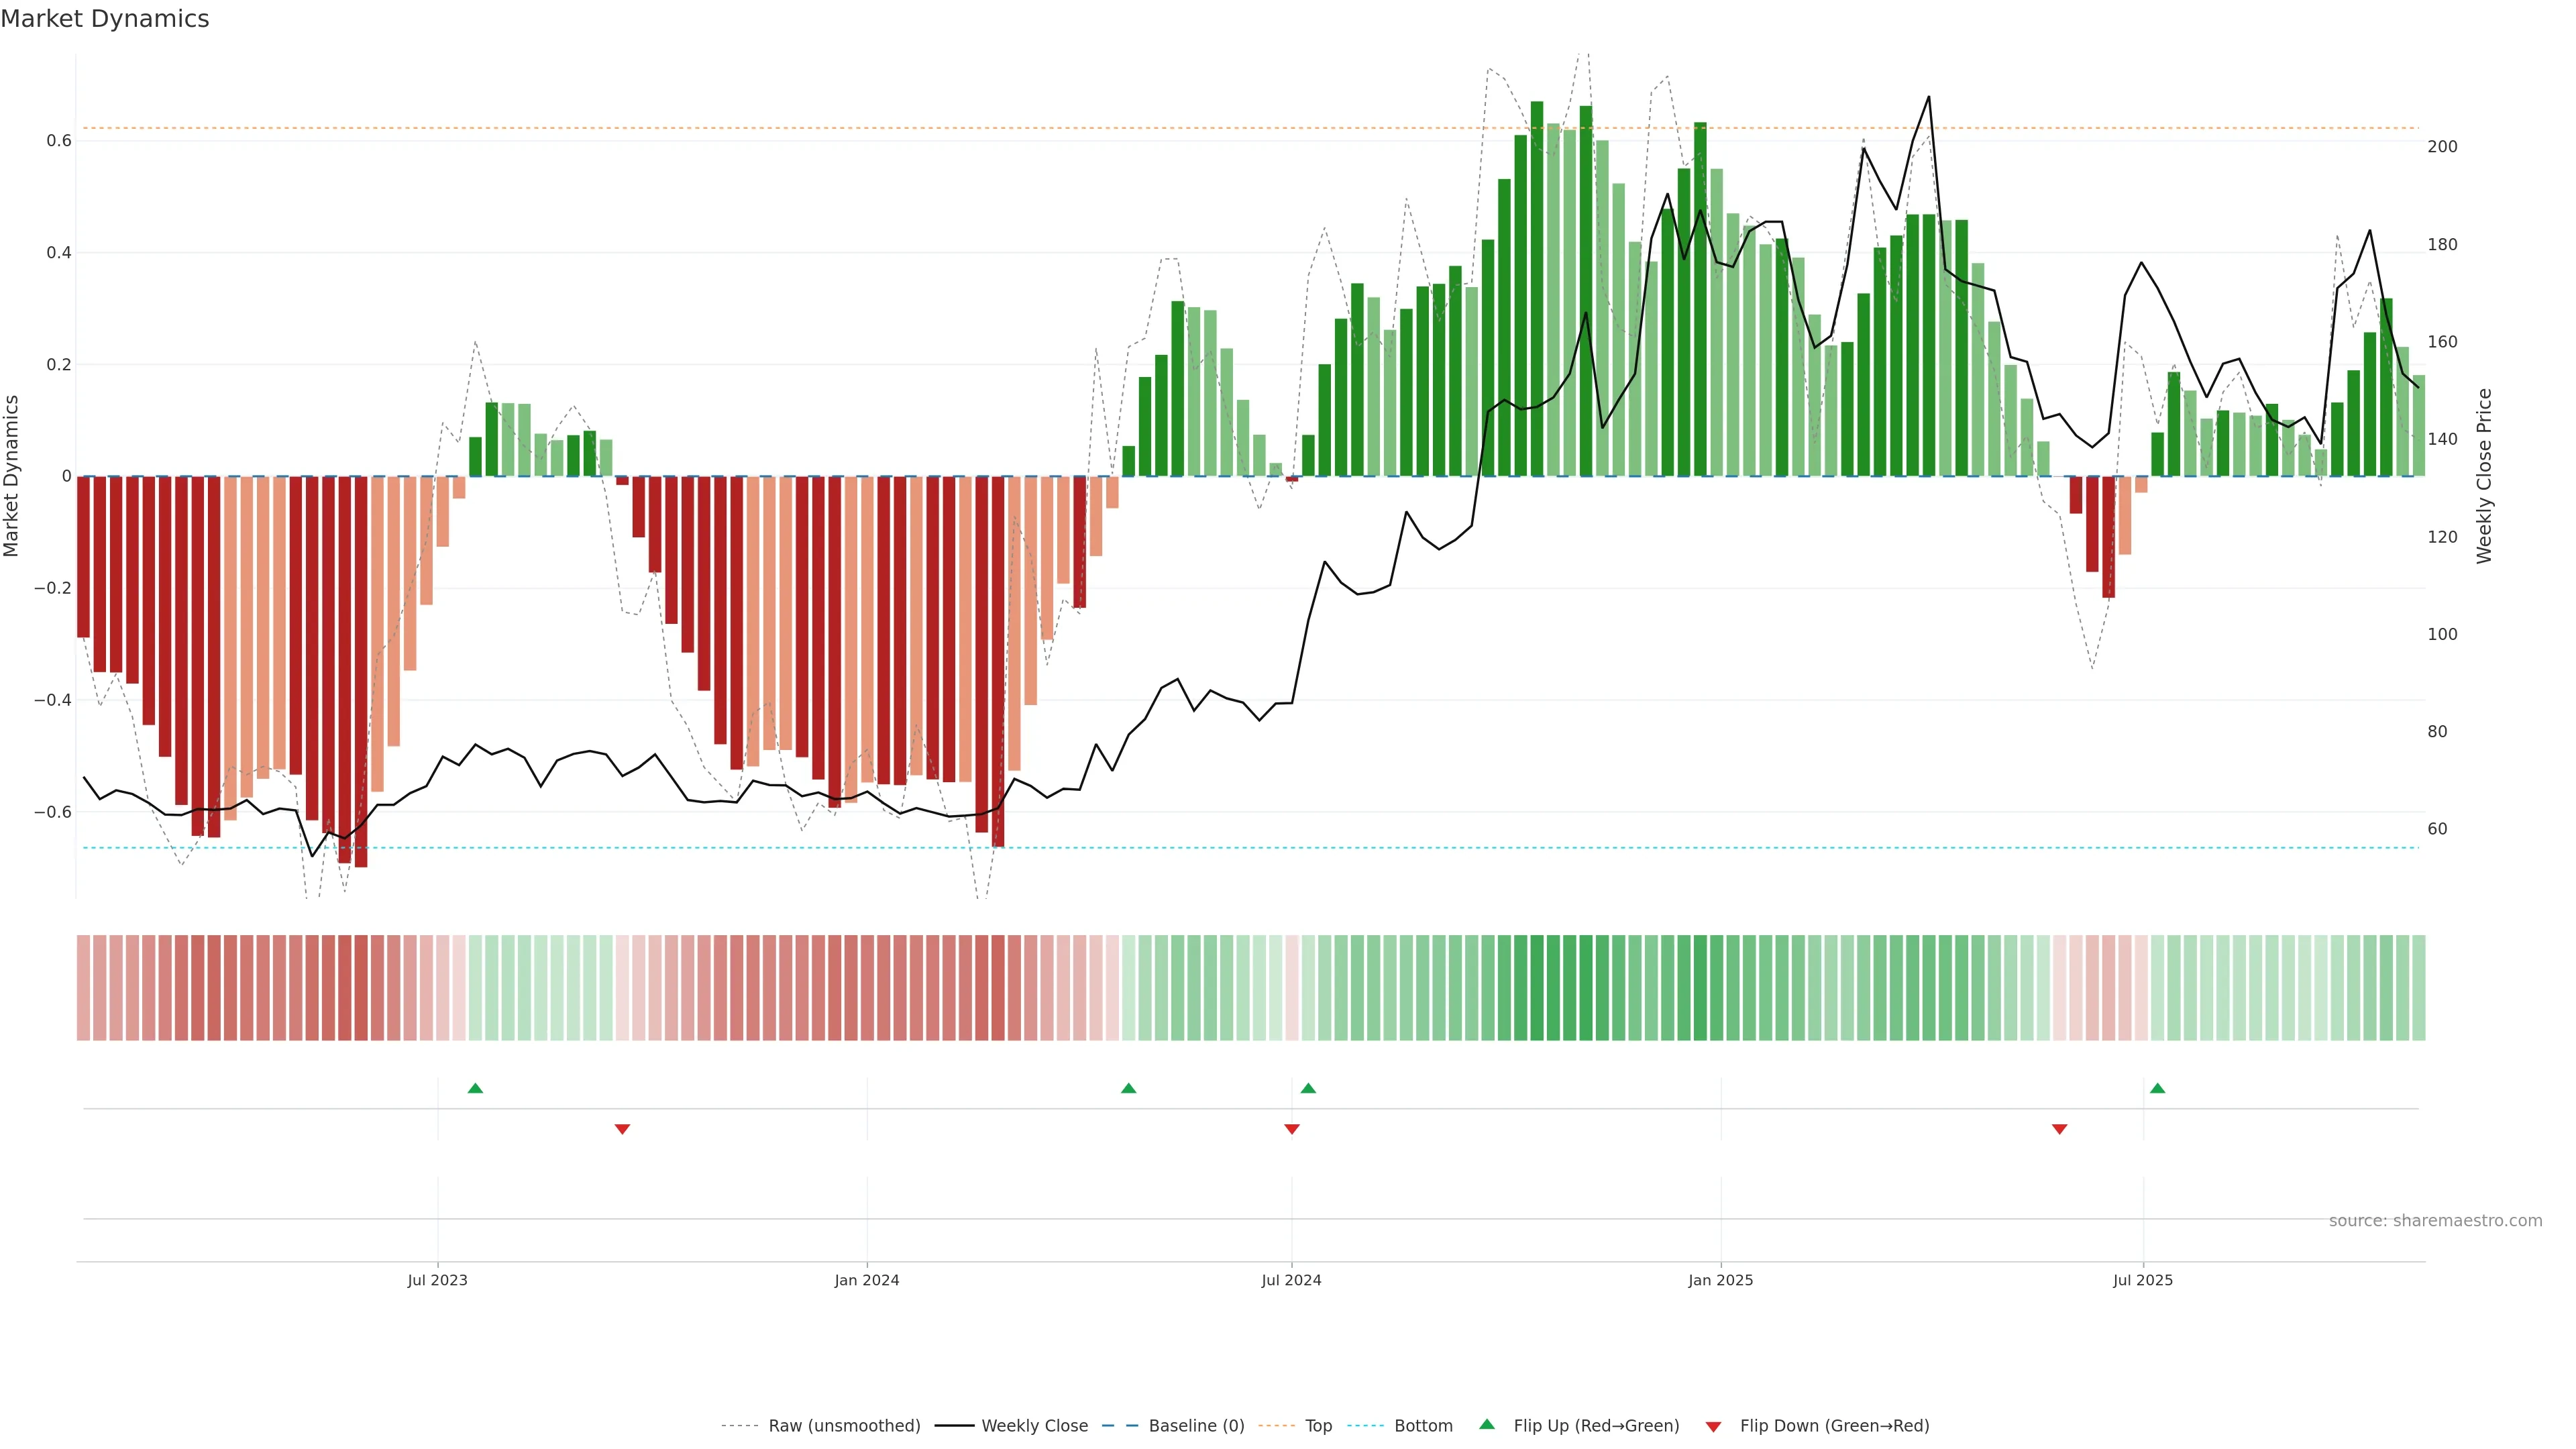
Task: Click the green Flip Up triangle after Jul 2025
Action: (2157, 1088)
